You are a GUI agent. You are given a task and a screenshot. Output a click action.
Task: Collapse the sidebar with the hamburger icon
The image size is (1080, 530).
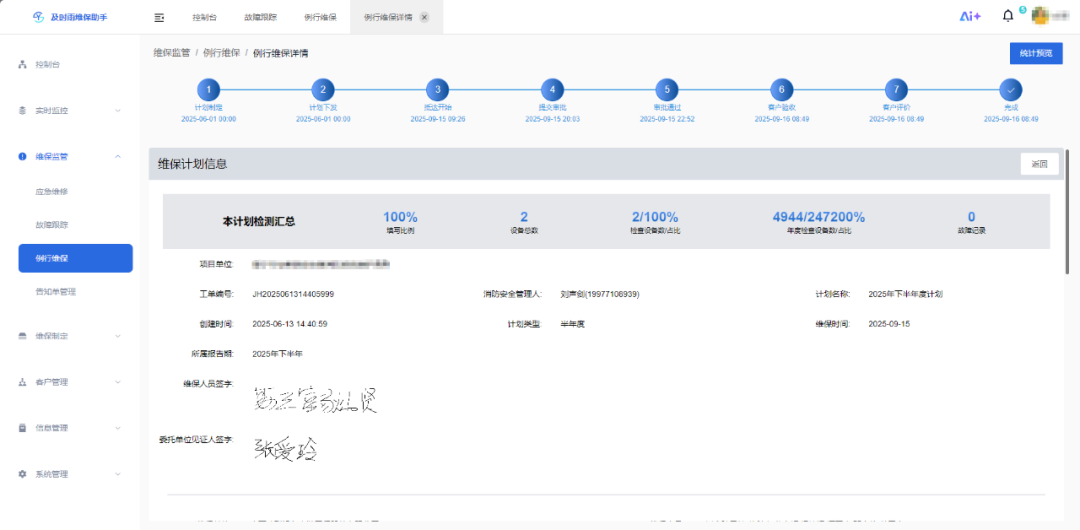click(x=160, y=17)
